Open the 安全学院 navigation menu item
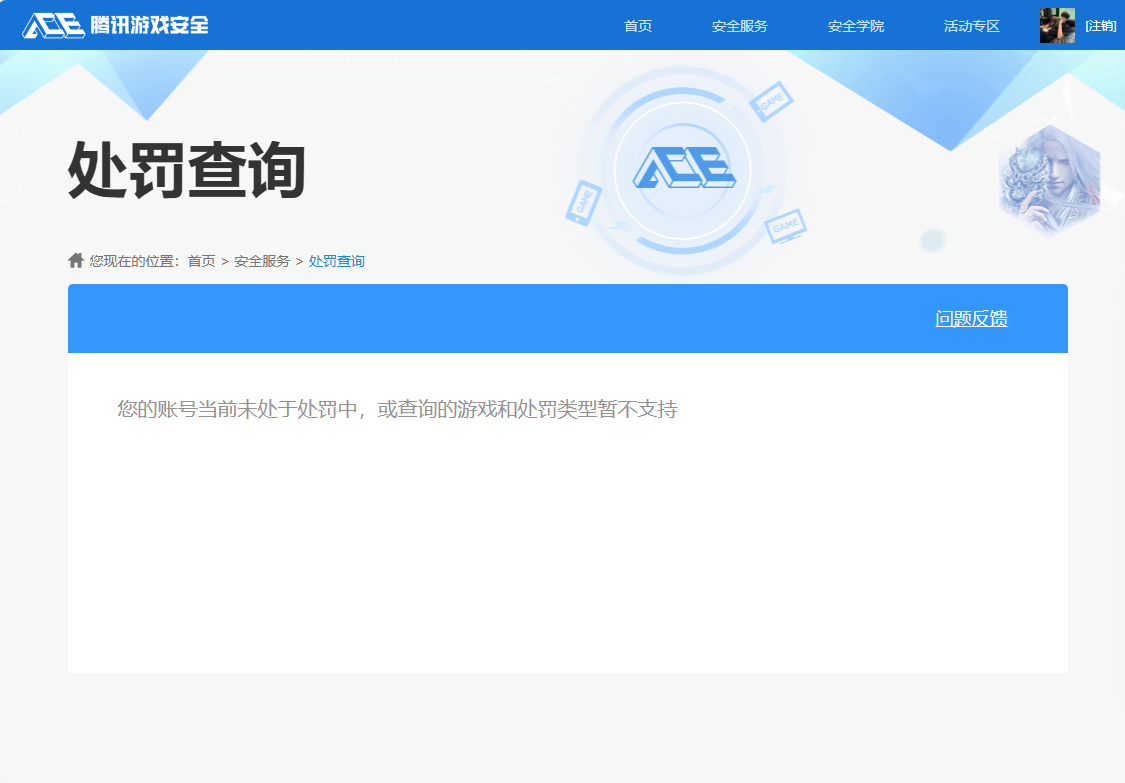Image resolution: width=1125 pixels, height=783 pixels. coord(855,26)
